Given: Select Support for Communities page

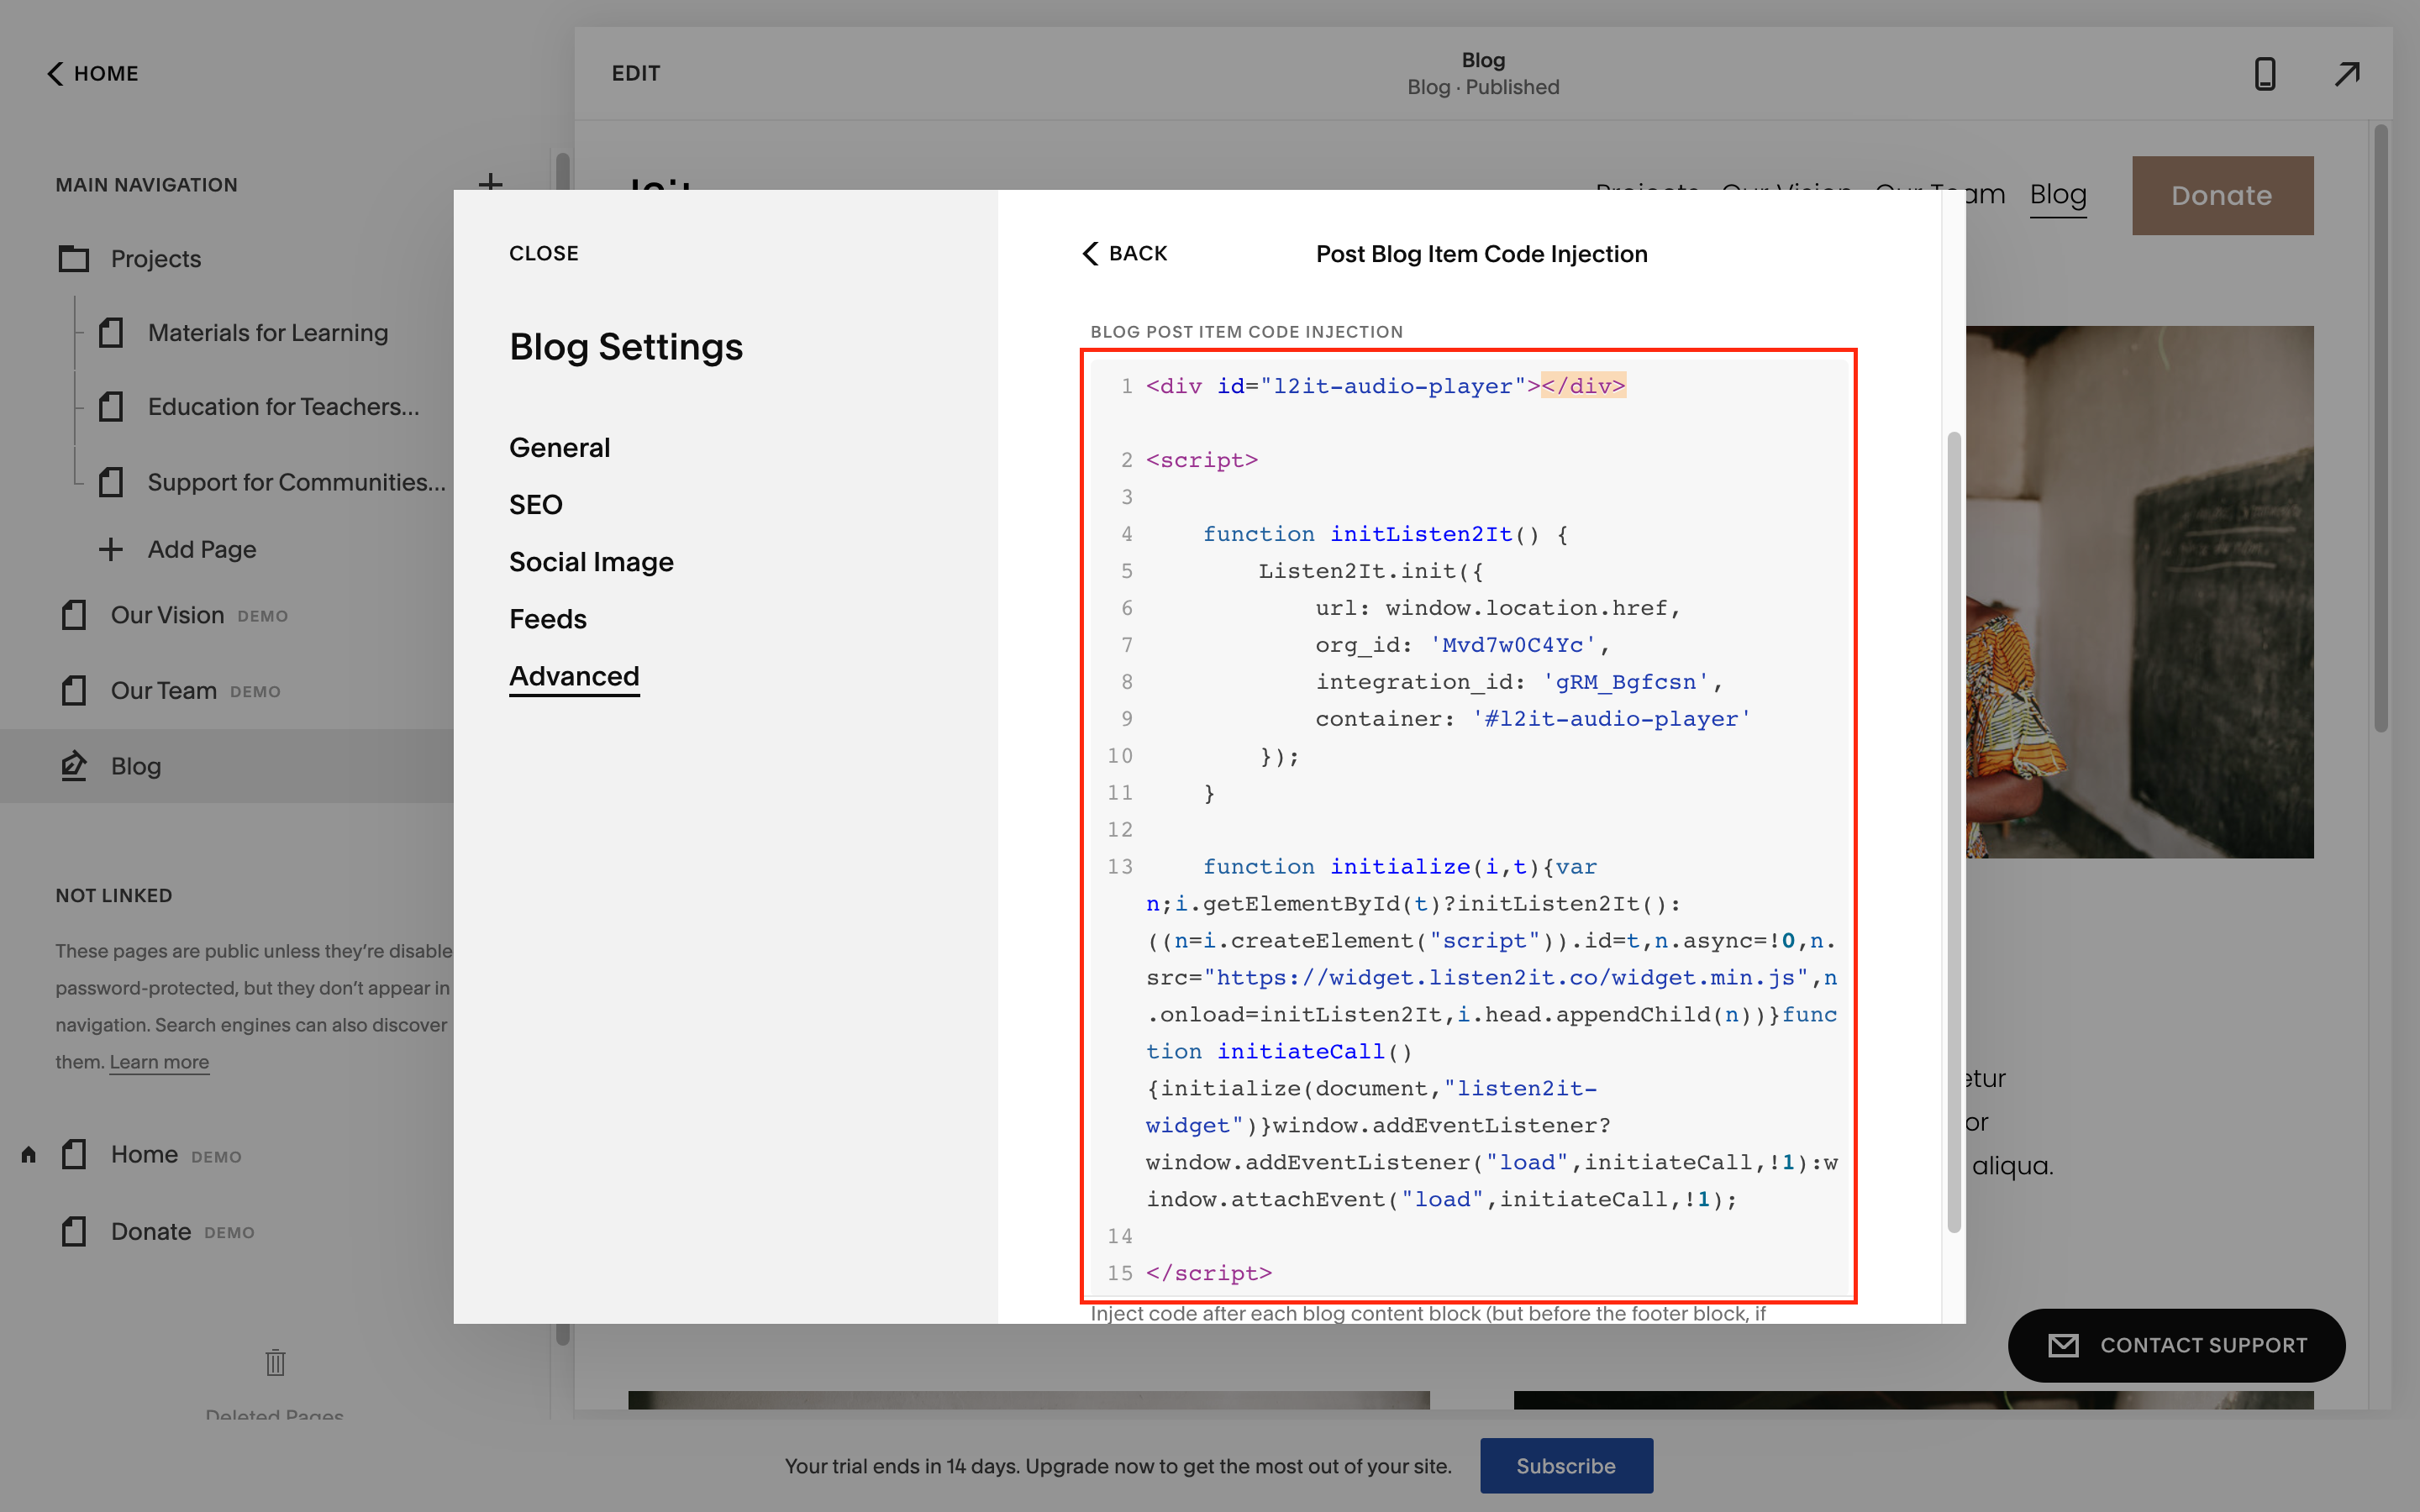Looking at the screenshot, I should 296,482.
